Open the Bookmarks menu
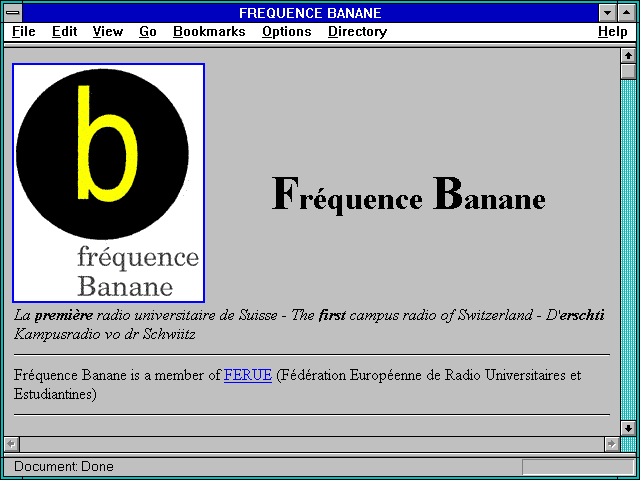Image resolution: width=640 pixels, height=480 pixels. (x=209, y=32)
